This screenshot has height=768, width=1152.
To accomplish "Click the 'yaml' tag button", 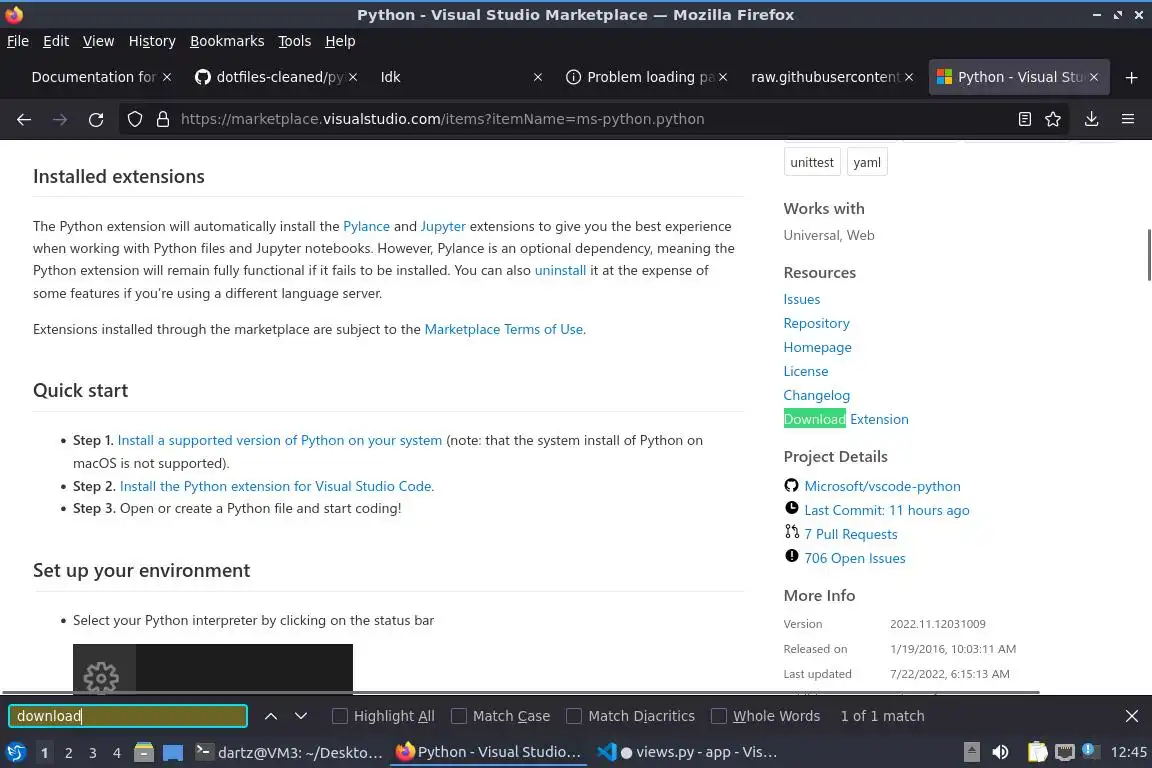I will tap(867, 162).
